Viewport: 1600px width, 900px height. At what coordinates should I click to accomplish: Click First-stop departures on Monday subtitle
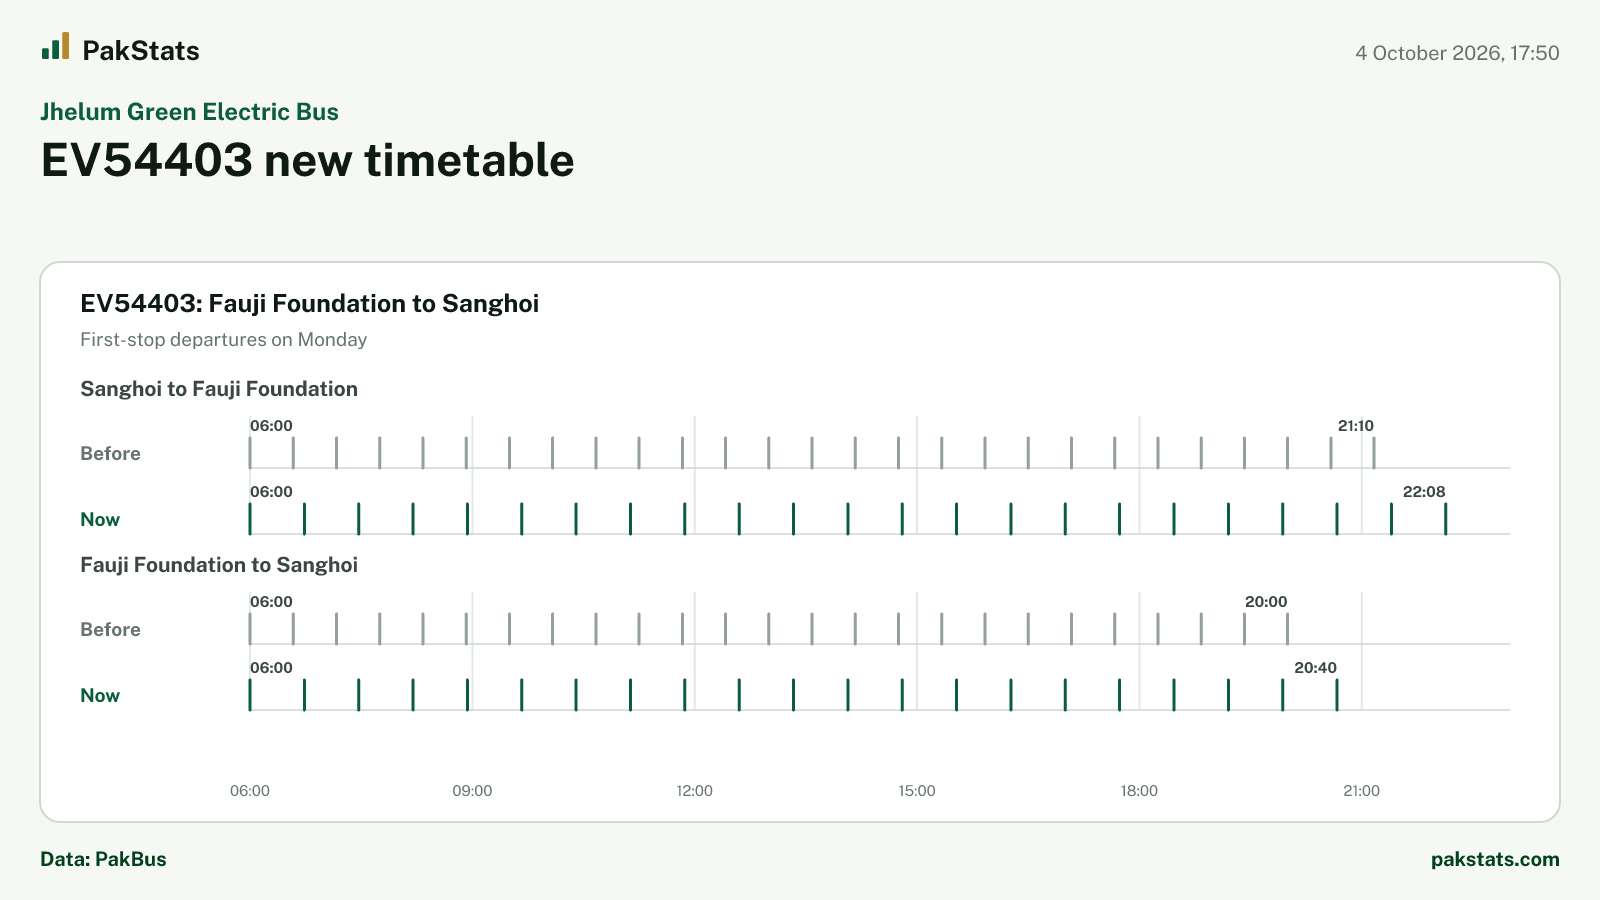click(x=223, y=339)
